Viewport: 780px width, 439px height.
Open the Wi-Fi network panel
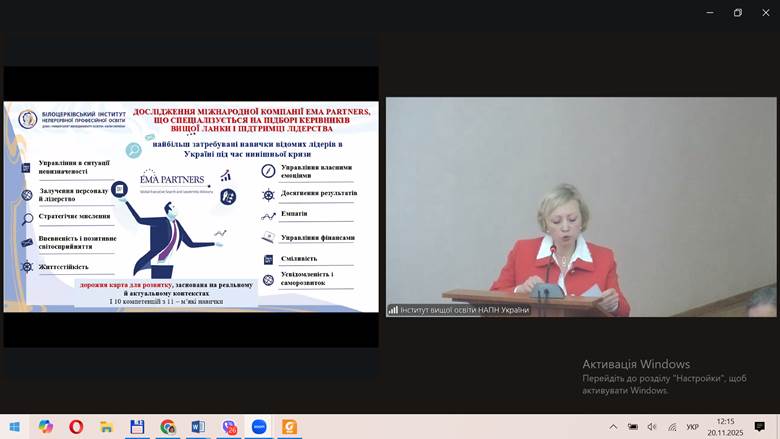pos(670,427)
